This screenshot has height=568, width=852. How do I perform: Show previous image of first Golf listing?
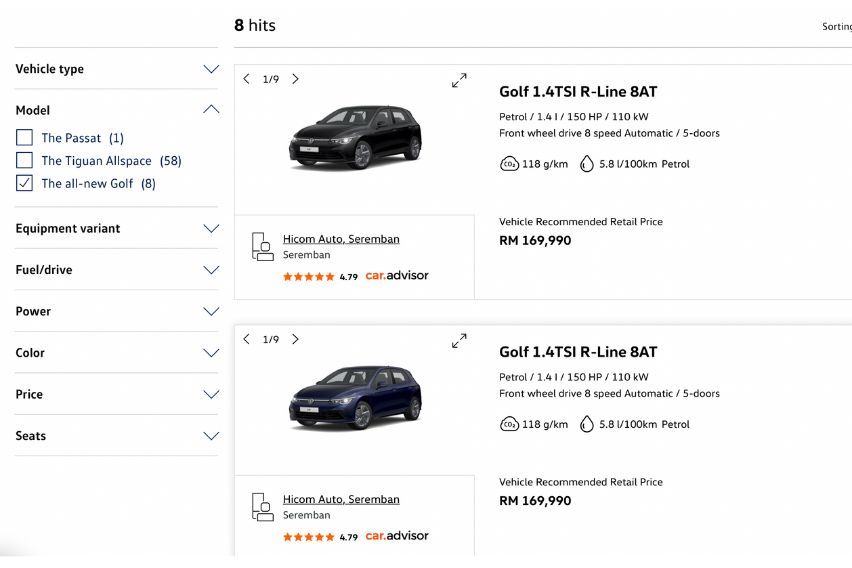[x=247, y=79]
